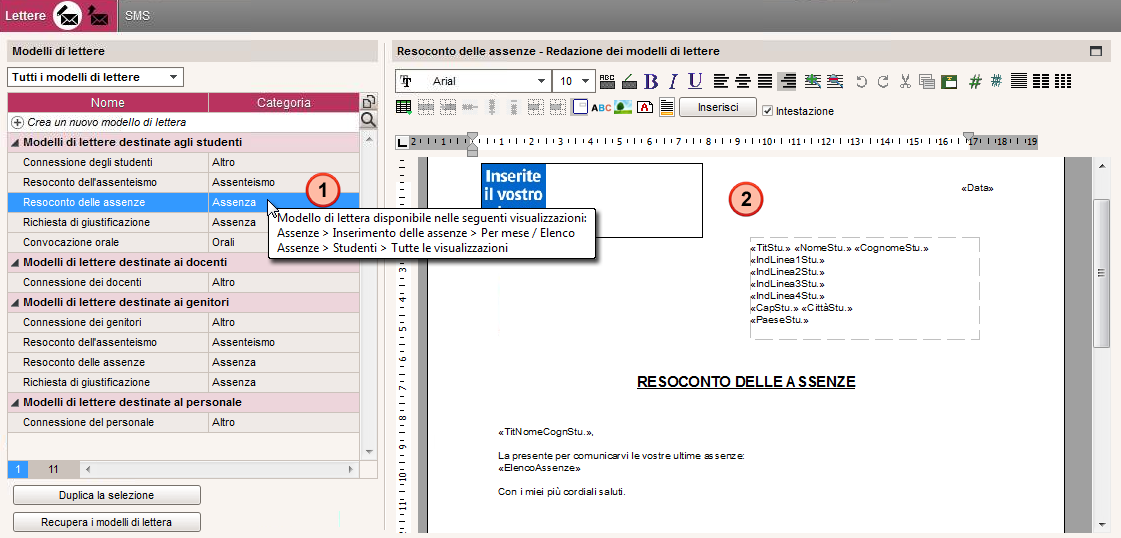This screenshot has height=538, width=1121.
Task: Collapse Modelli di lettere destinate agli studenti
Action: 15,142
